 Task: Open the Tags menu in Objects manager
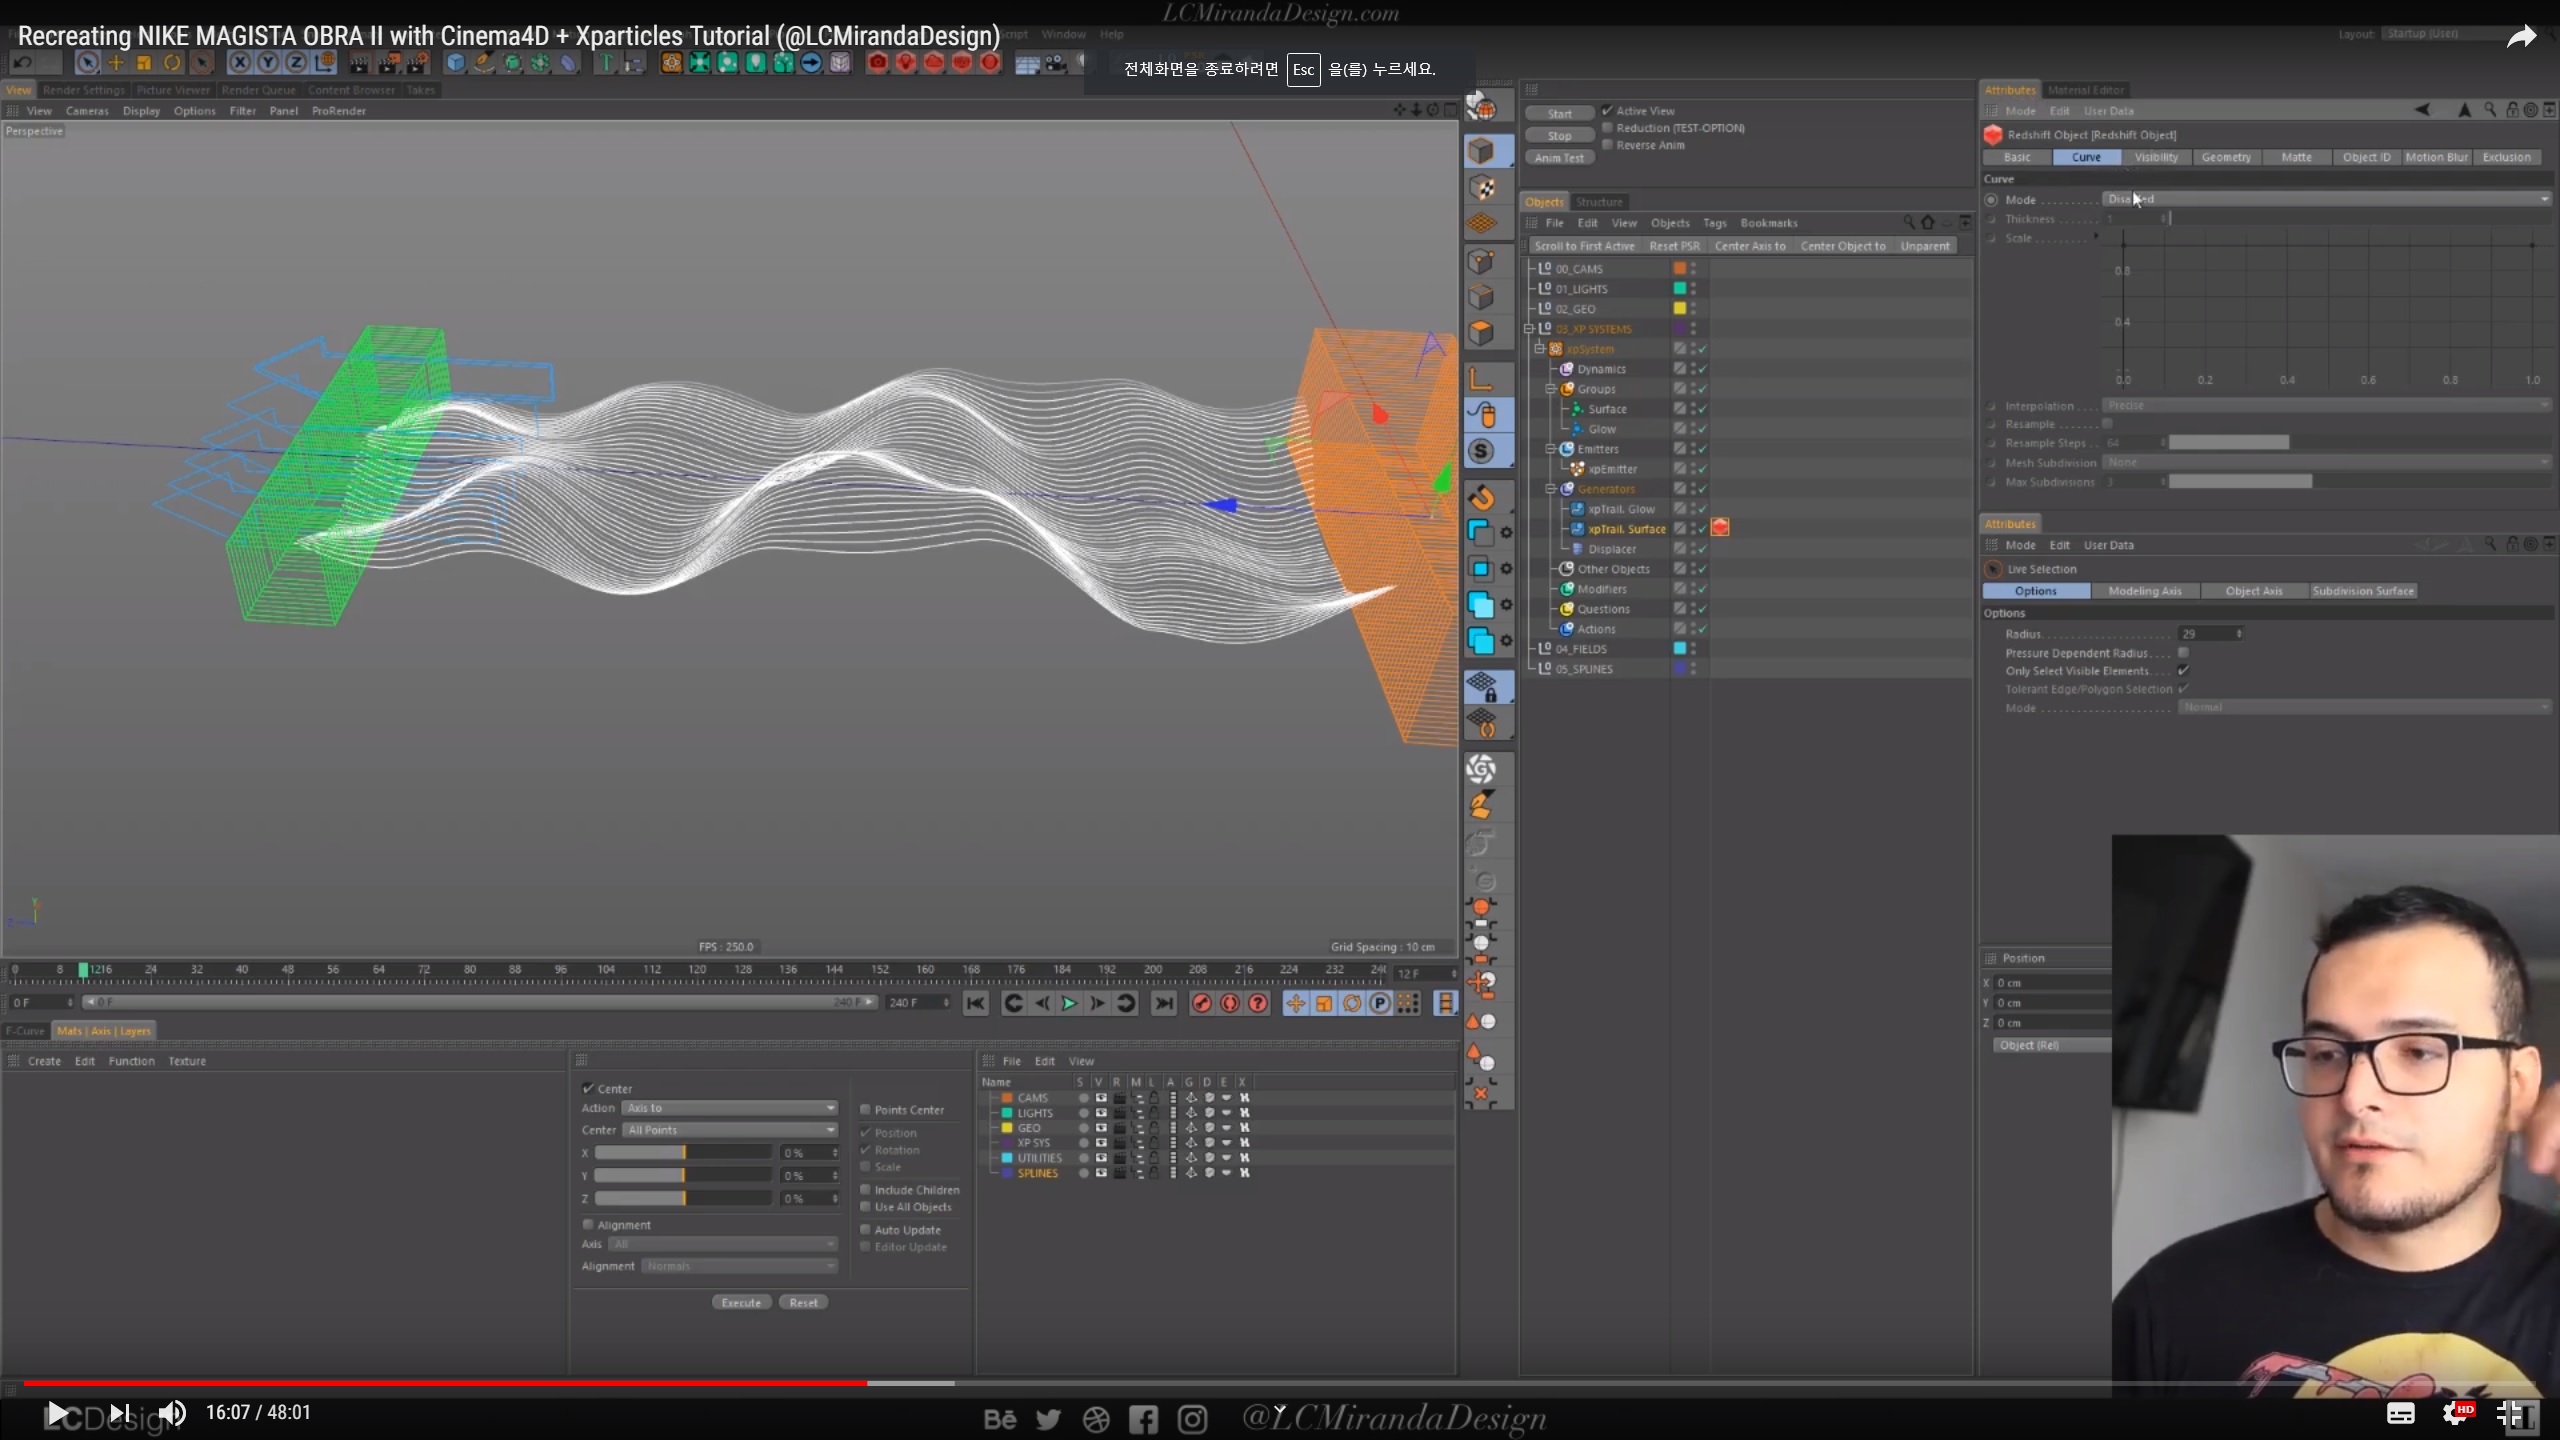pos(1715,223)
